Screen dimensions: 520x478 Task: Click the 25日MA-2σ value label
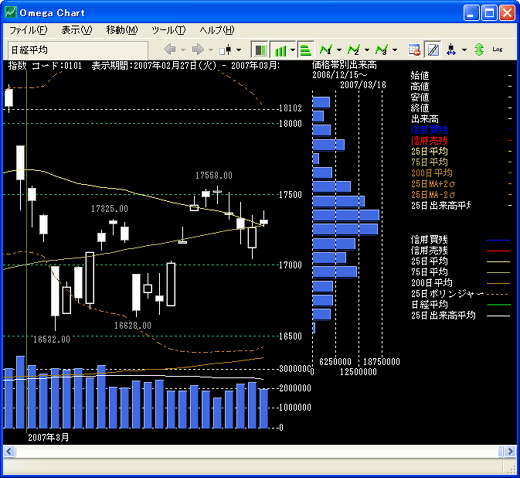coord(433,195)
